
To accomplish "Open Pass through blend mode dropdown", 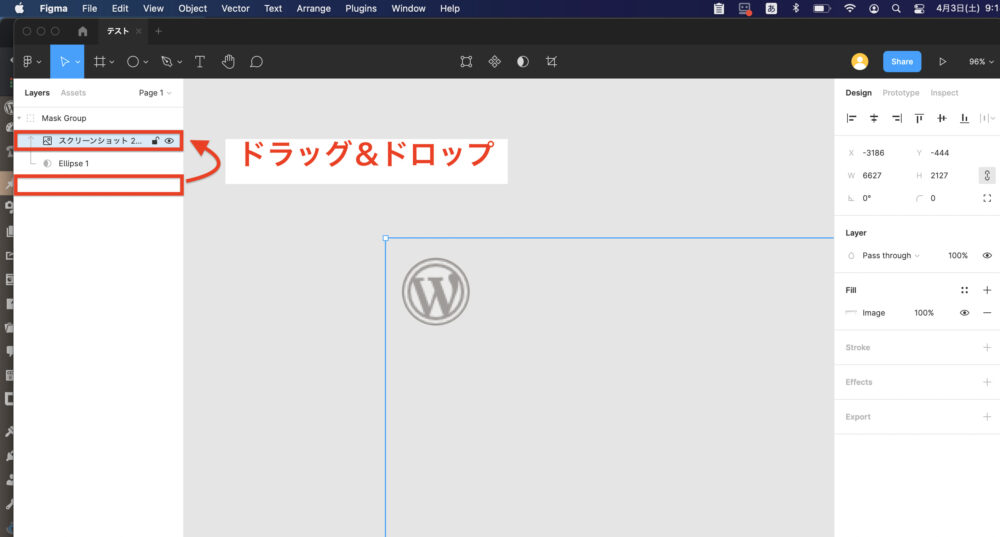I will pyautogui.click(x=890, y=256).
